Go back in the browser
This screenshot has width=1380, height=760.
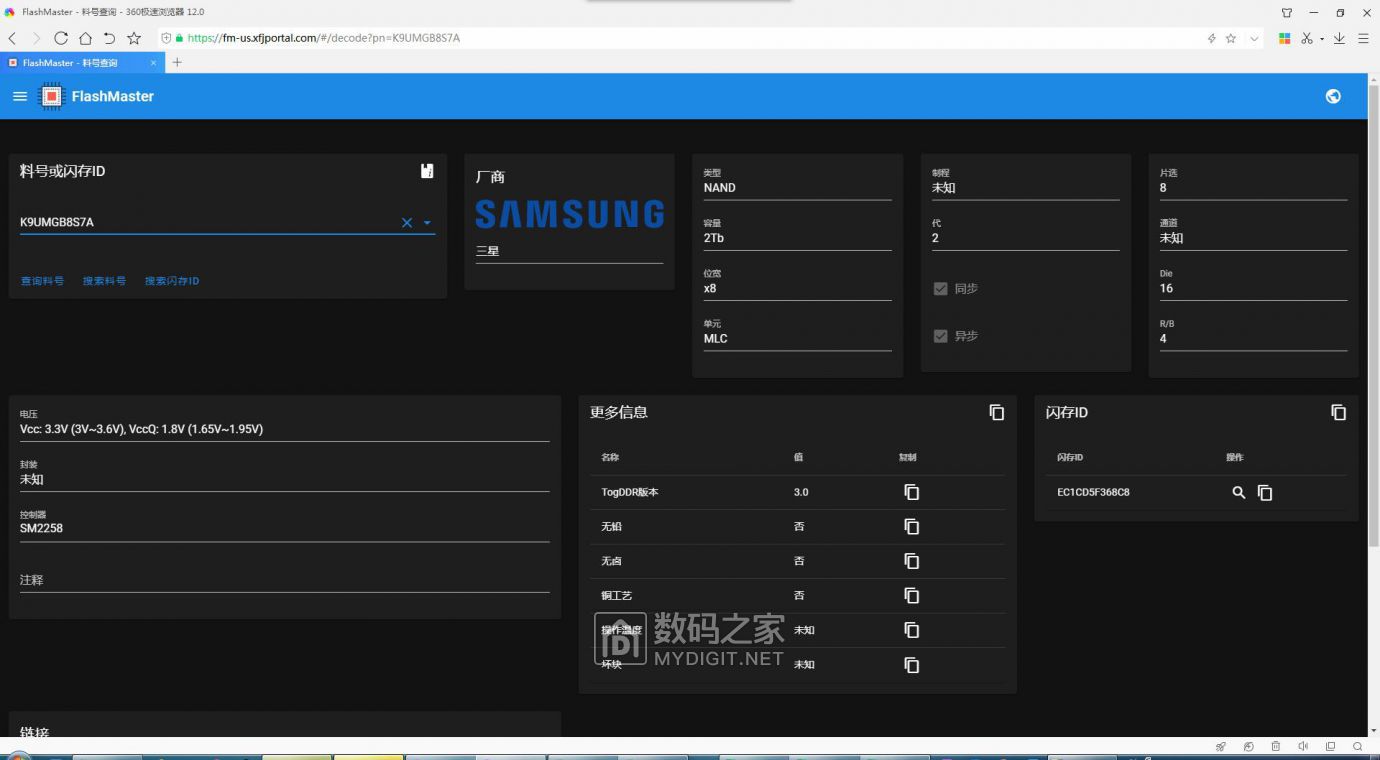click(x=12, y=38)
